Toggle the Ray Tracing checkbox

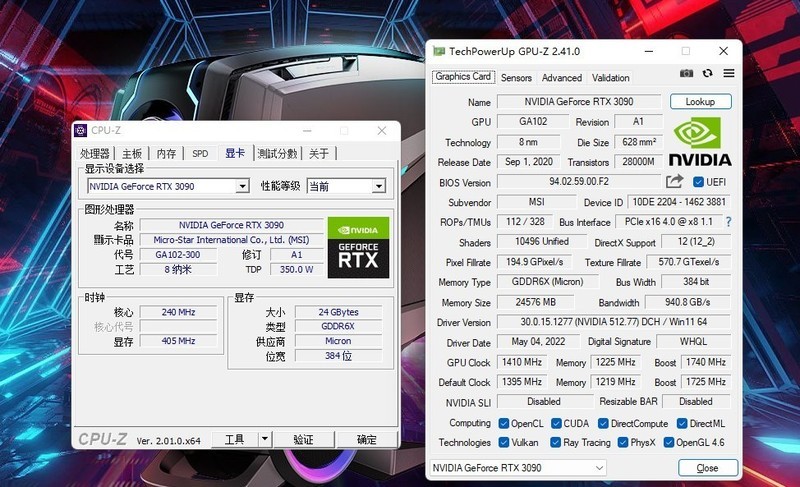555,442
